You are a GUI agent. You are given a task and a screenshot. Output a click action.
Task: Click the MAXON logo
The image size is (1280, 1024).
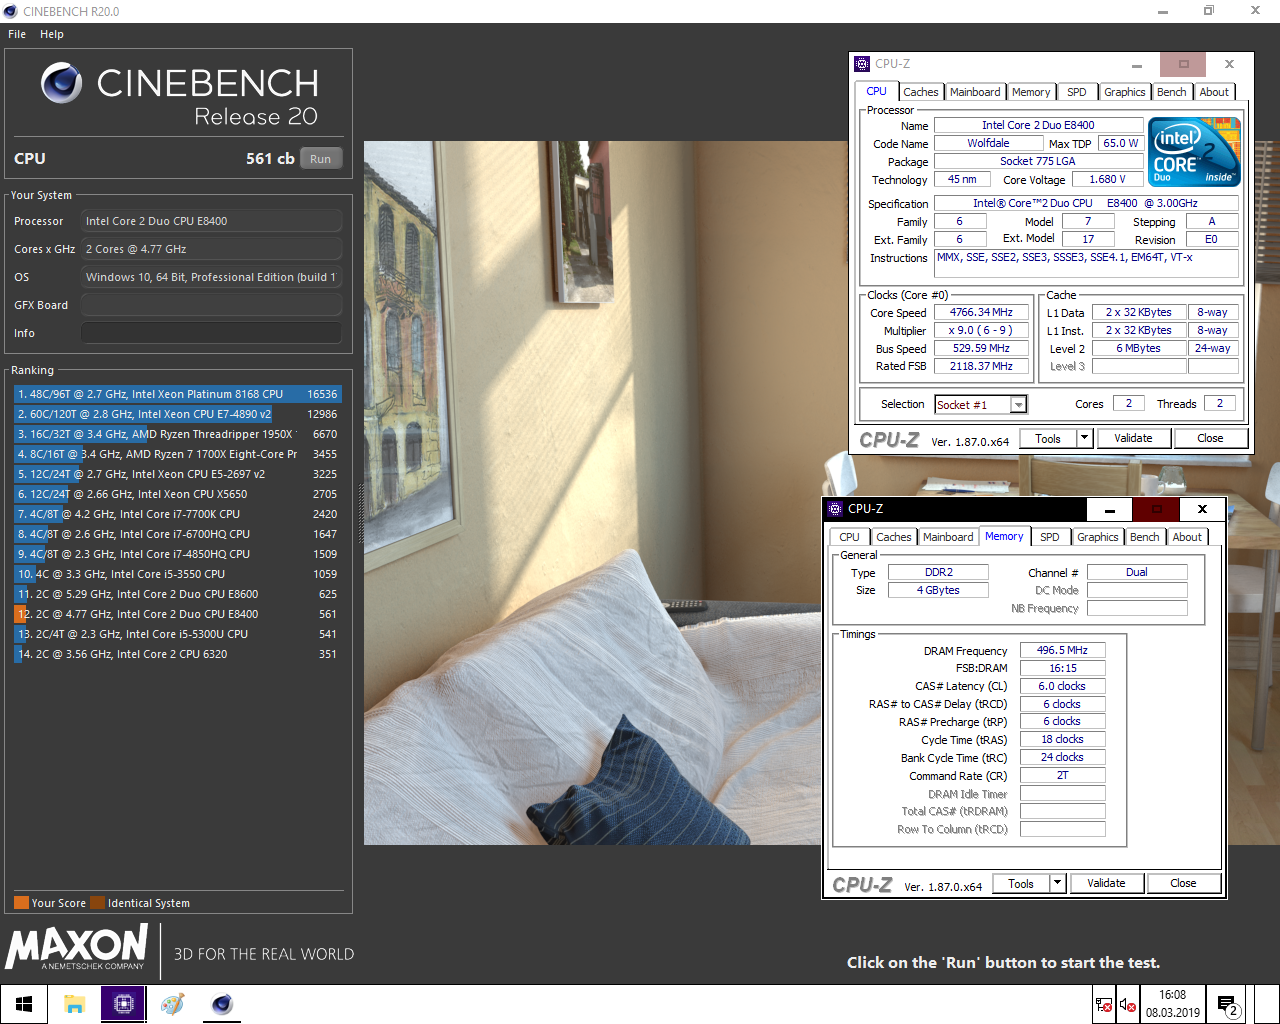tap(77, 947)
